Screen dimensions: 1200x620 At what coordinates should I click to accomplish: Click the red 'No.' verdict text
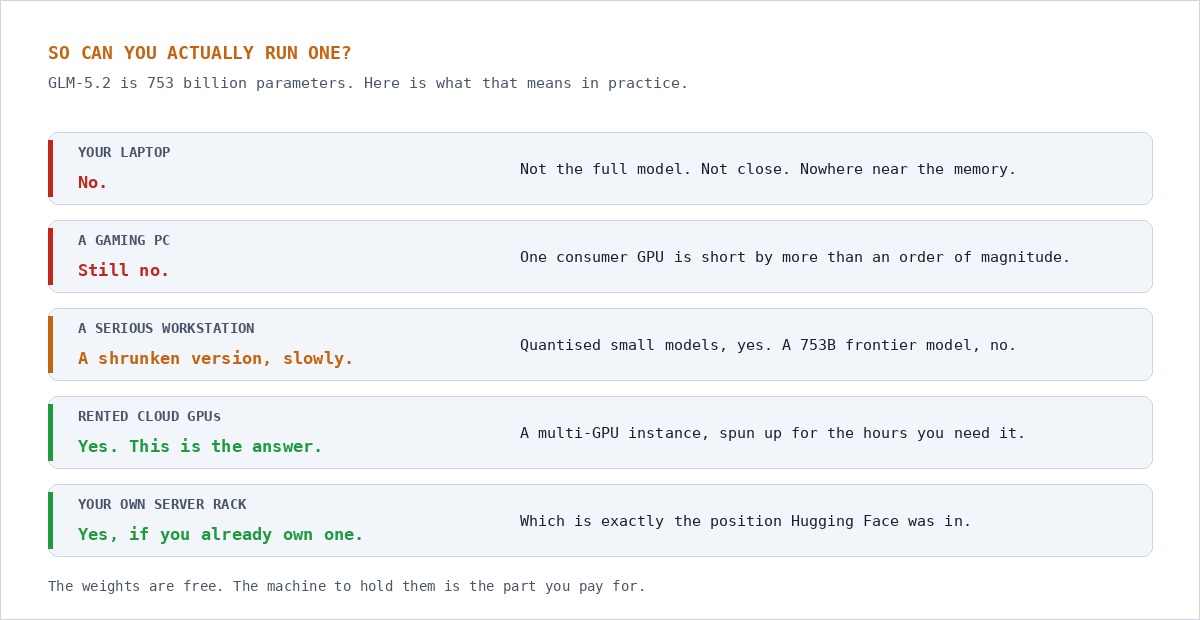click(x=93, y=182)
